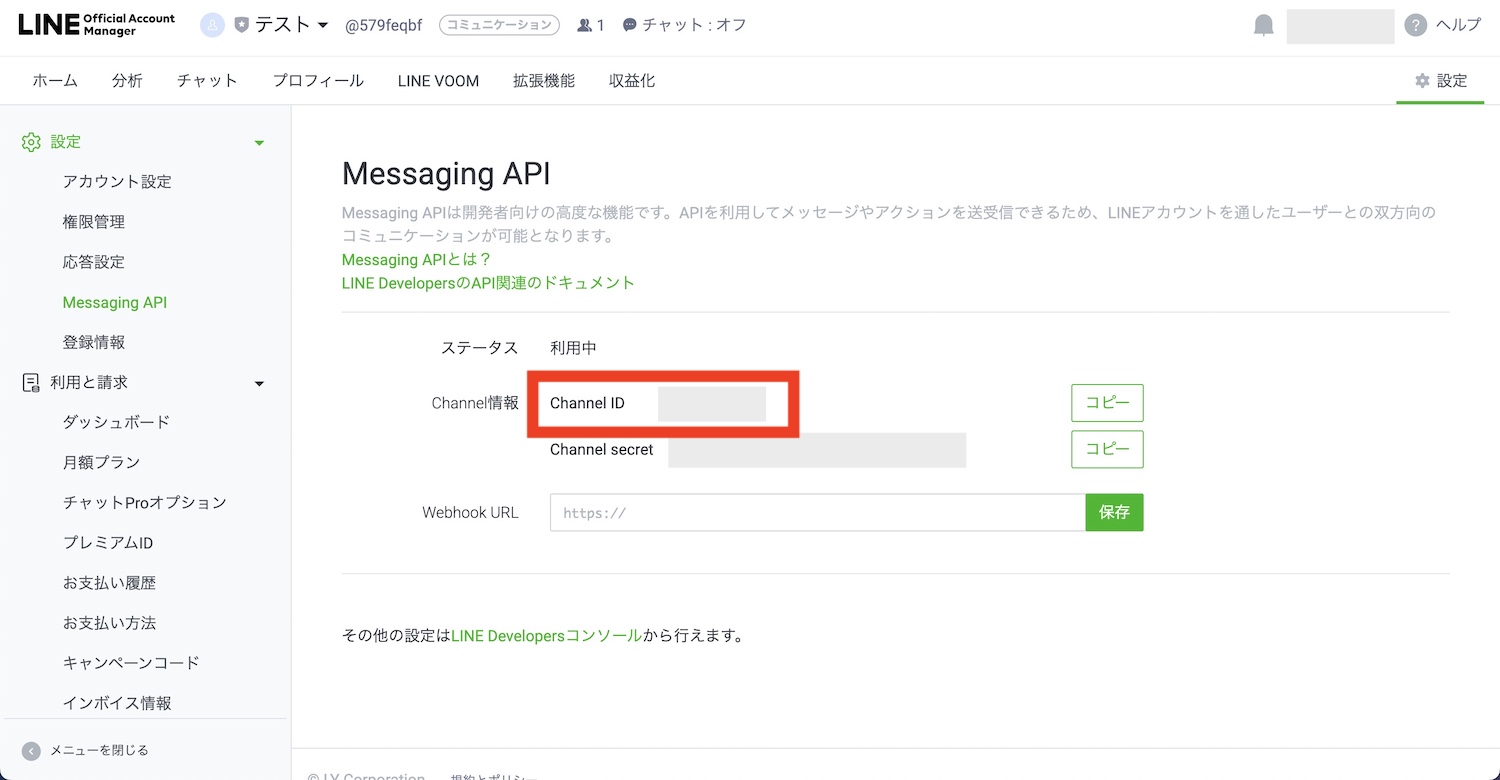Collapse the 設定 sidebar section arrow

pyautogui.click(x=259, y=143)
